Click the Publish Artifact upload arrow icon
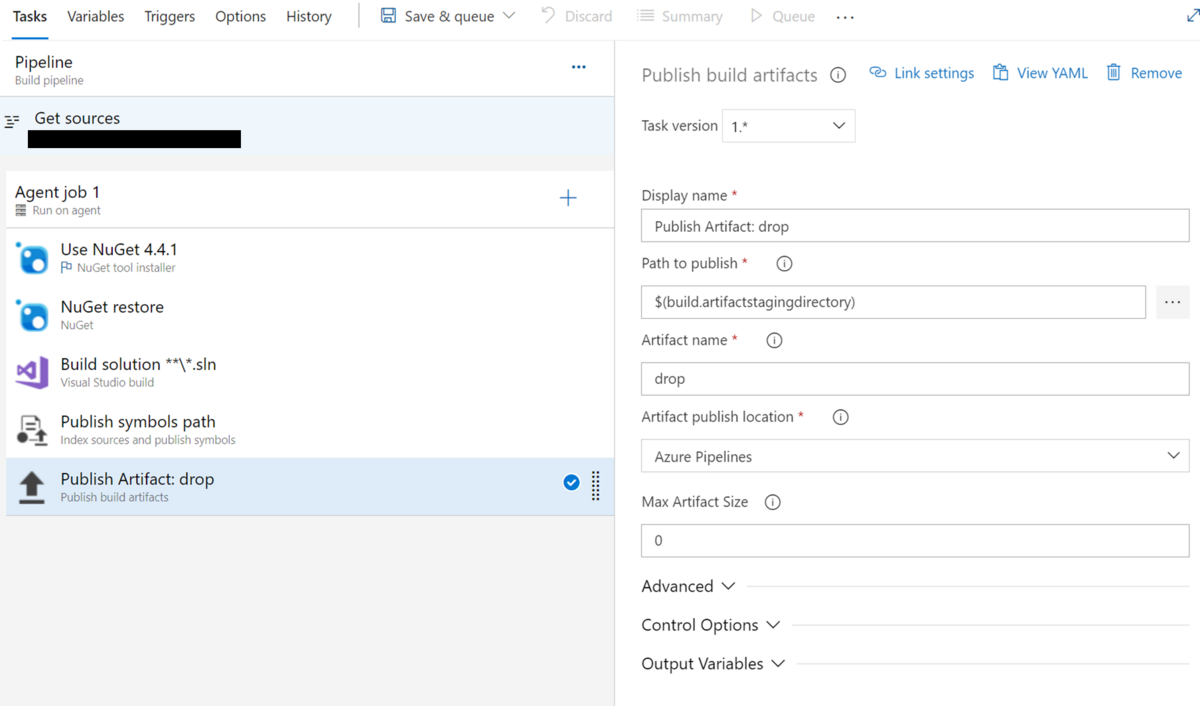Viewport: 1200px width, 706px height. (32, 487)
